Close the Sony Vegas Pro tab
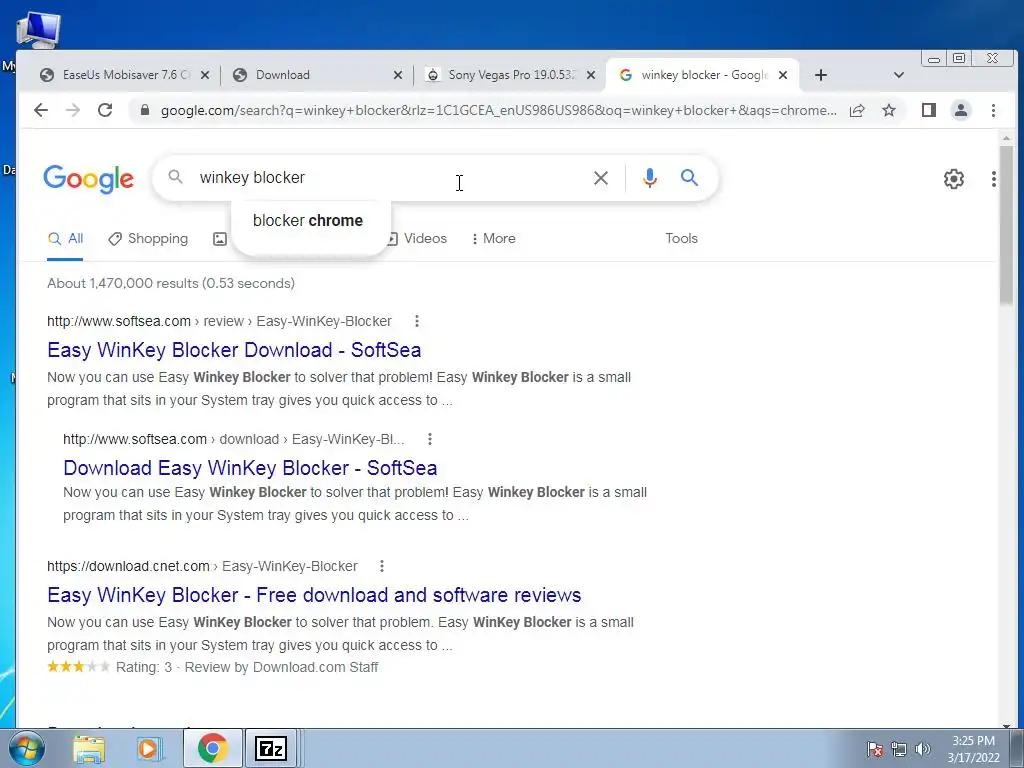 tap(591, 75)
